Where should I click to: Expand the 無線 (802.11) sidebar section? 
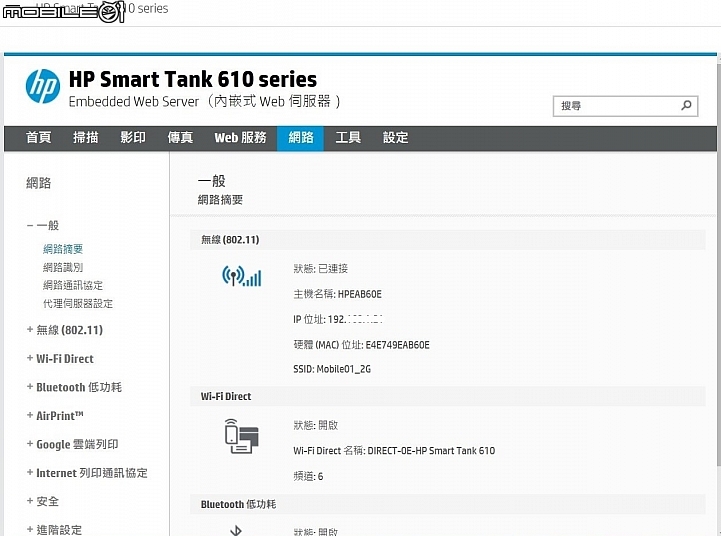click(65, 330)
